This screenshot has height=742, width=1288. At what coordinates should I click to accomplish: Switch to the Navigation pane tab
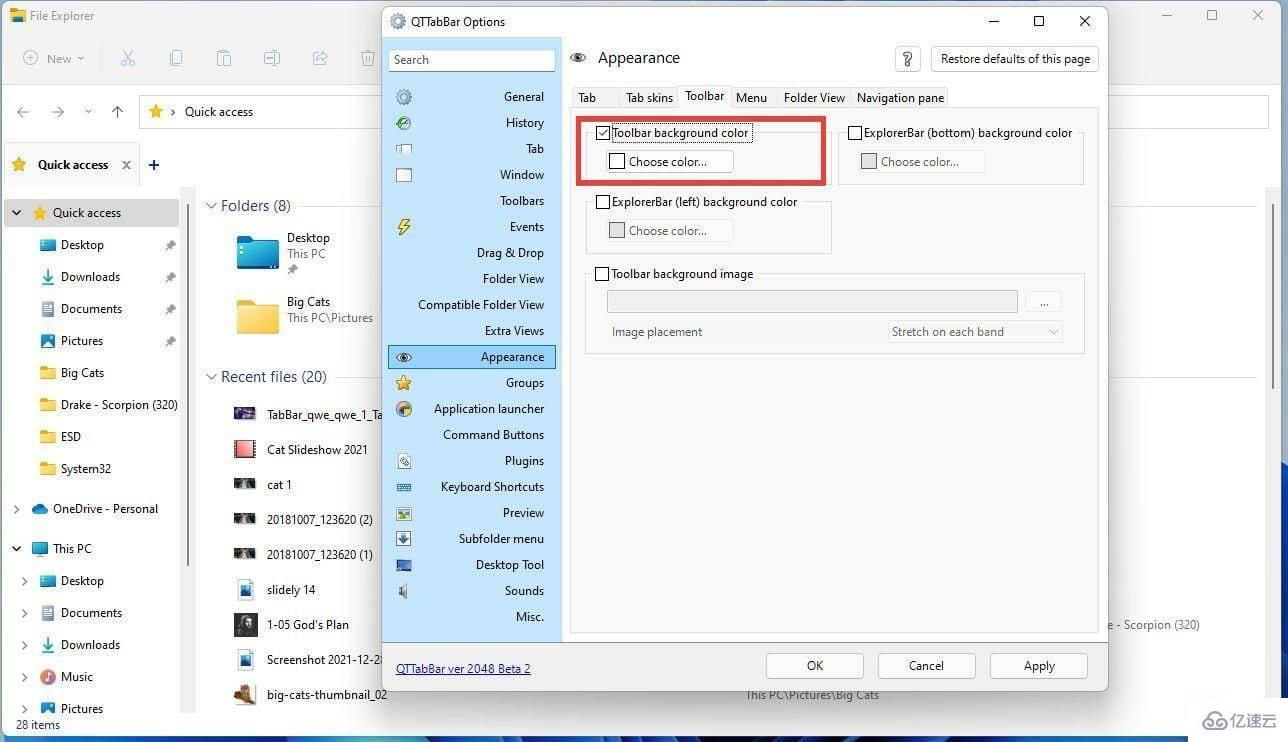click(x=900, y=97)
